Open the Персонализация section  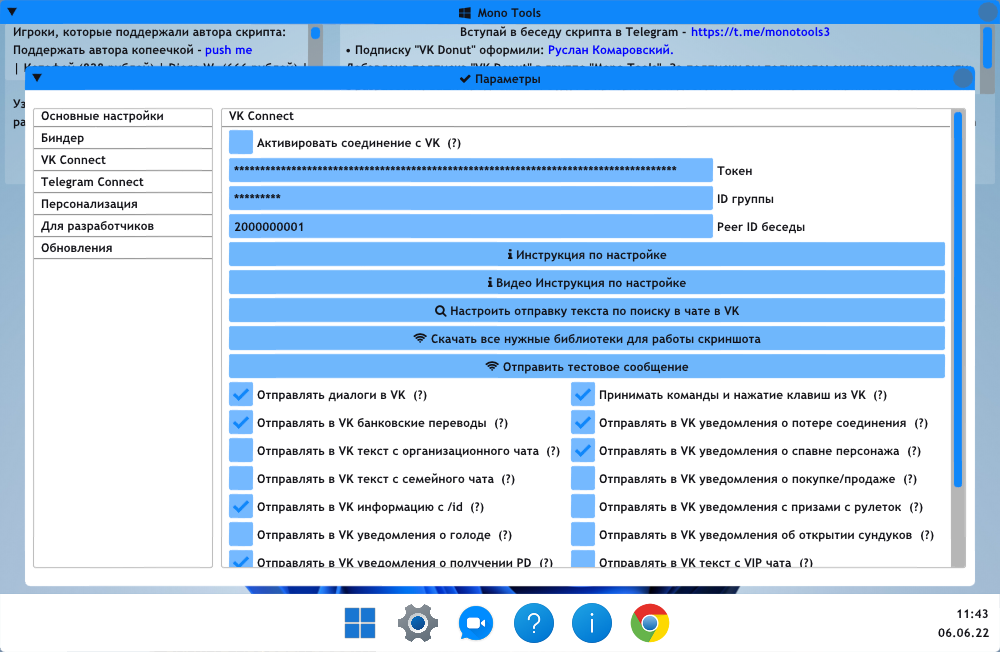[122, 204]
